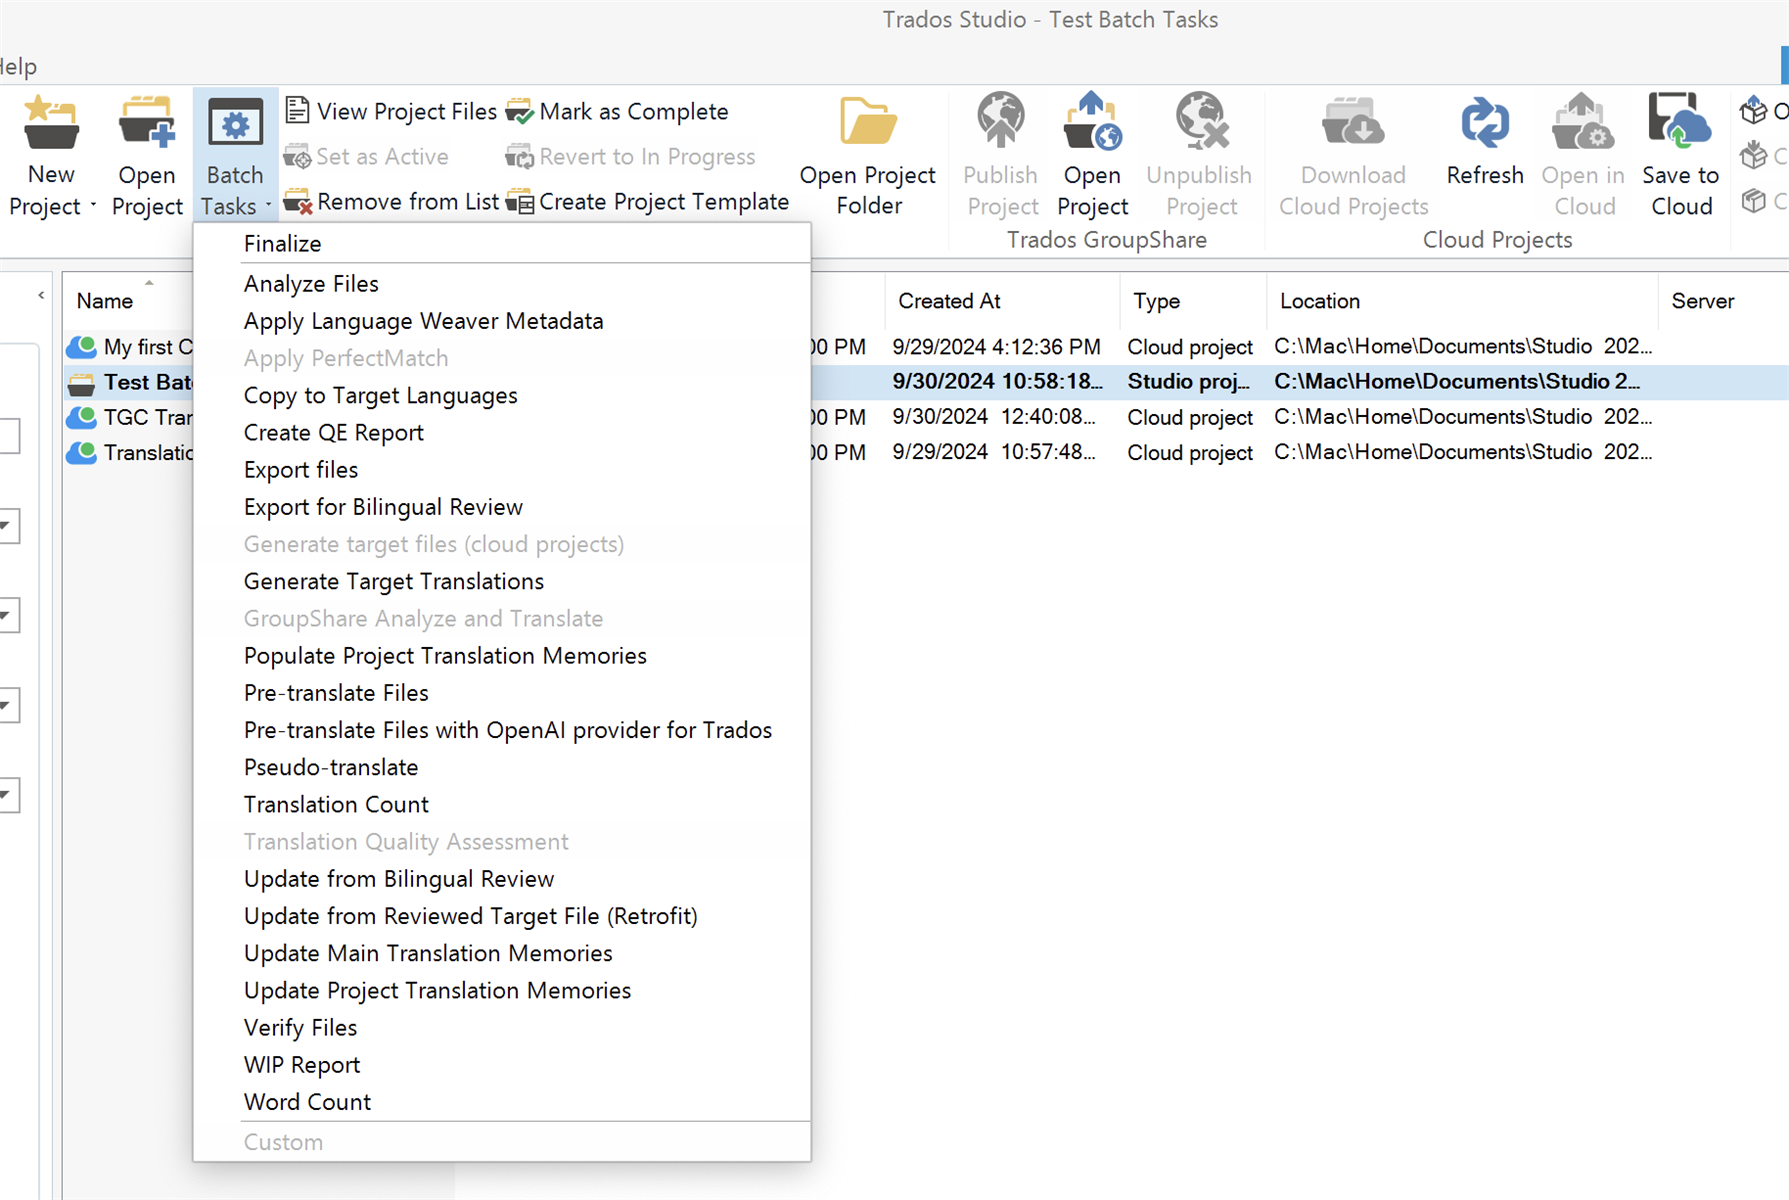Sort by Location column header
This screenshot has width=1789, height=1200.
(1320, 301)
